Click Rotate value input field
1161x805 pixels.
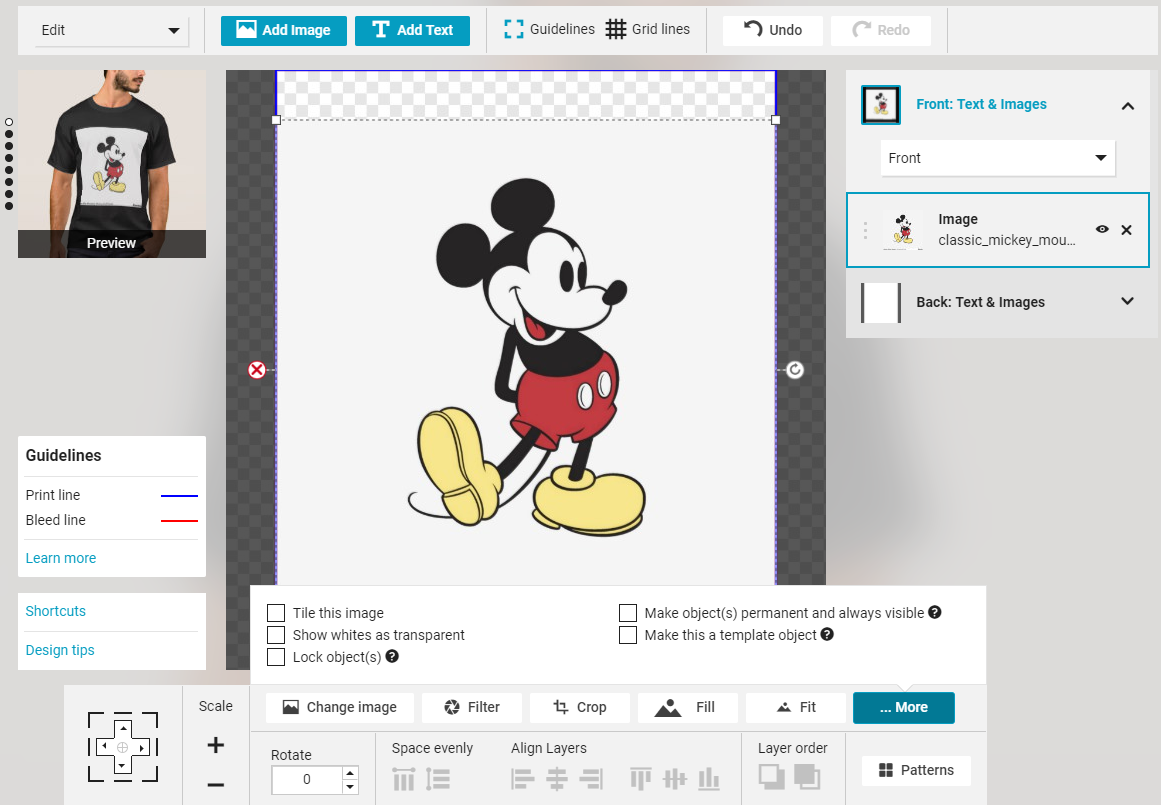coord(307,779)
